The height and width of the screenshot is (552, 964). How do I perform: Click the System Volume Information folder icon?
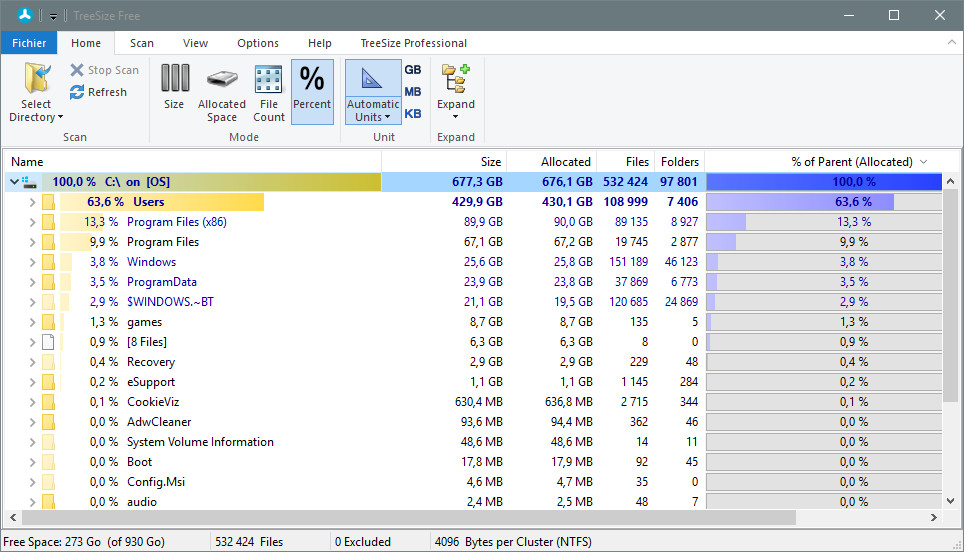(x=49, y=442)
